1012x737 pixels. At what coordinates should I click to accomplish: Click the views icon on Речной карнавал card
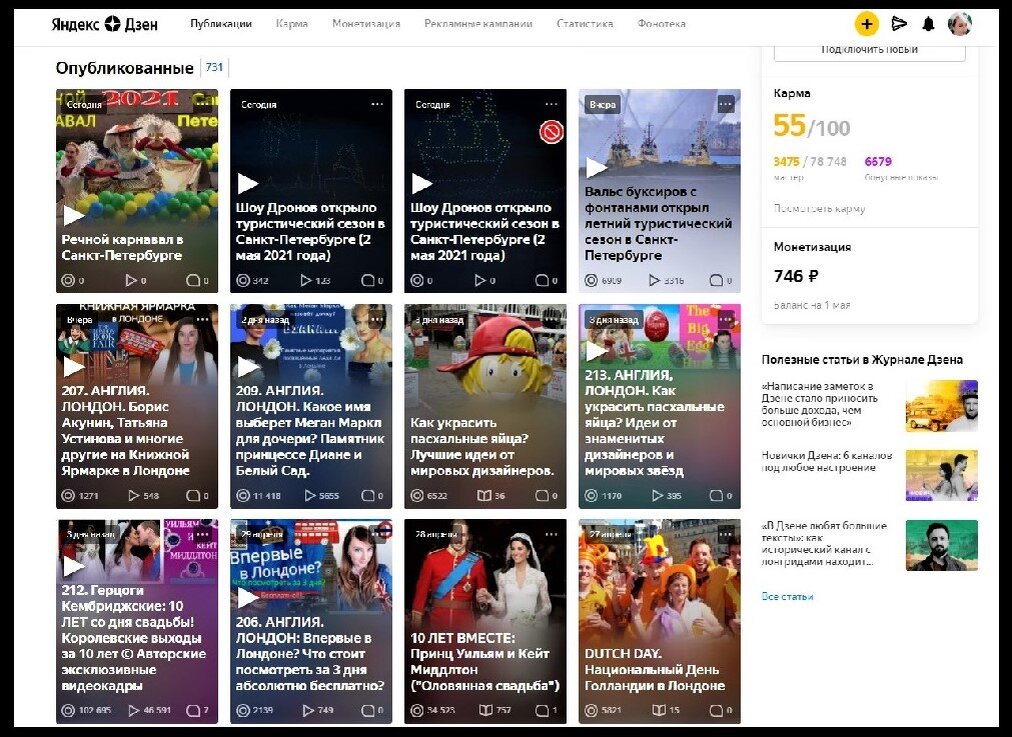68,281
